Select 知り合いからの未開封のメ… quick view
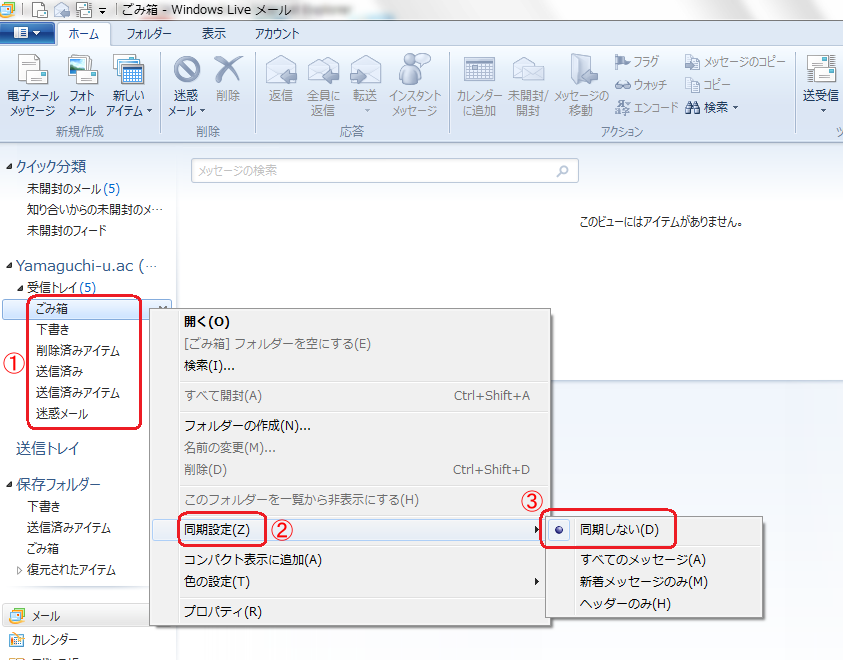This screenshot has height=660, width=843. tap(94, 210)
